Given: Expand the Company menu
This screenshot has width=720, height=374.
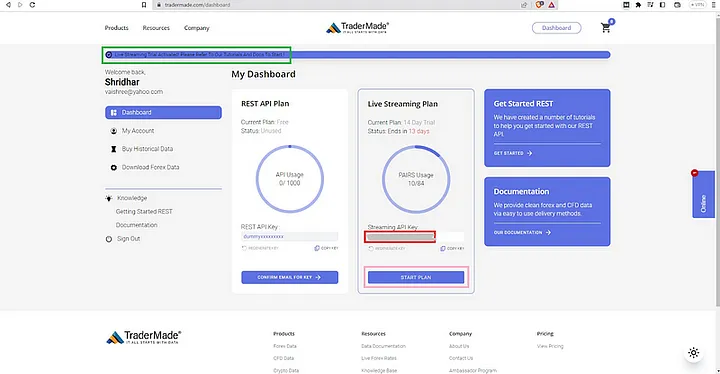Looking at the screenshot, I should (x=197, y=28).
